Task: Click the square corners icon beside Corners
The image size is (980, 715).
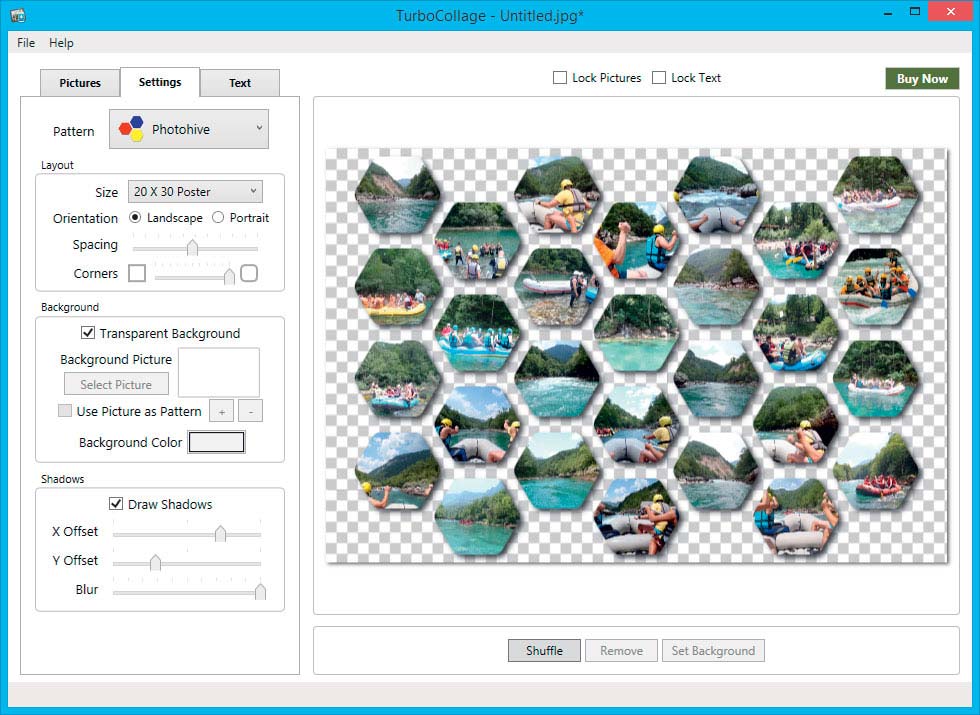Action: (137, 273)
